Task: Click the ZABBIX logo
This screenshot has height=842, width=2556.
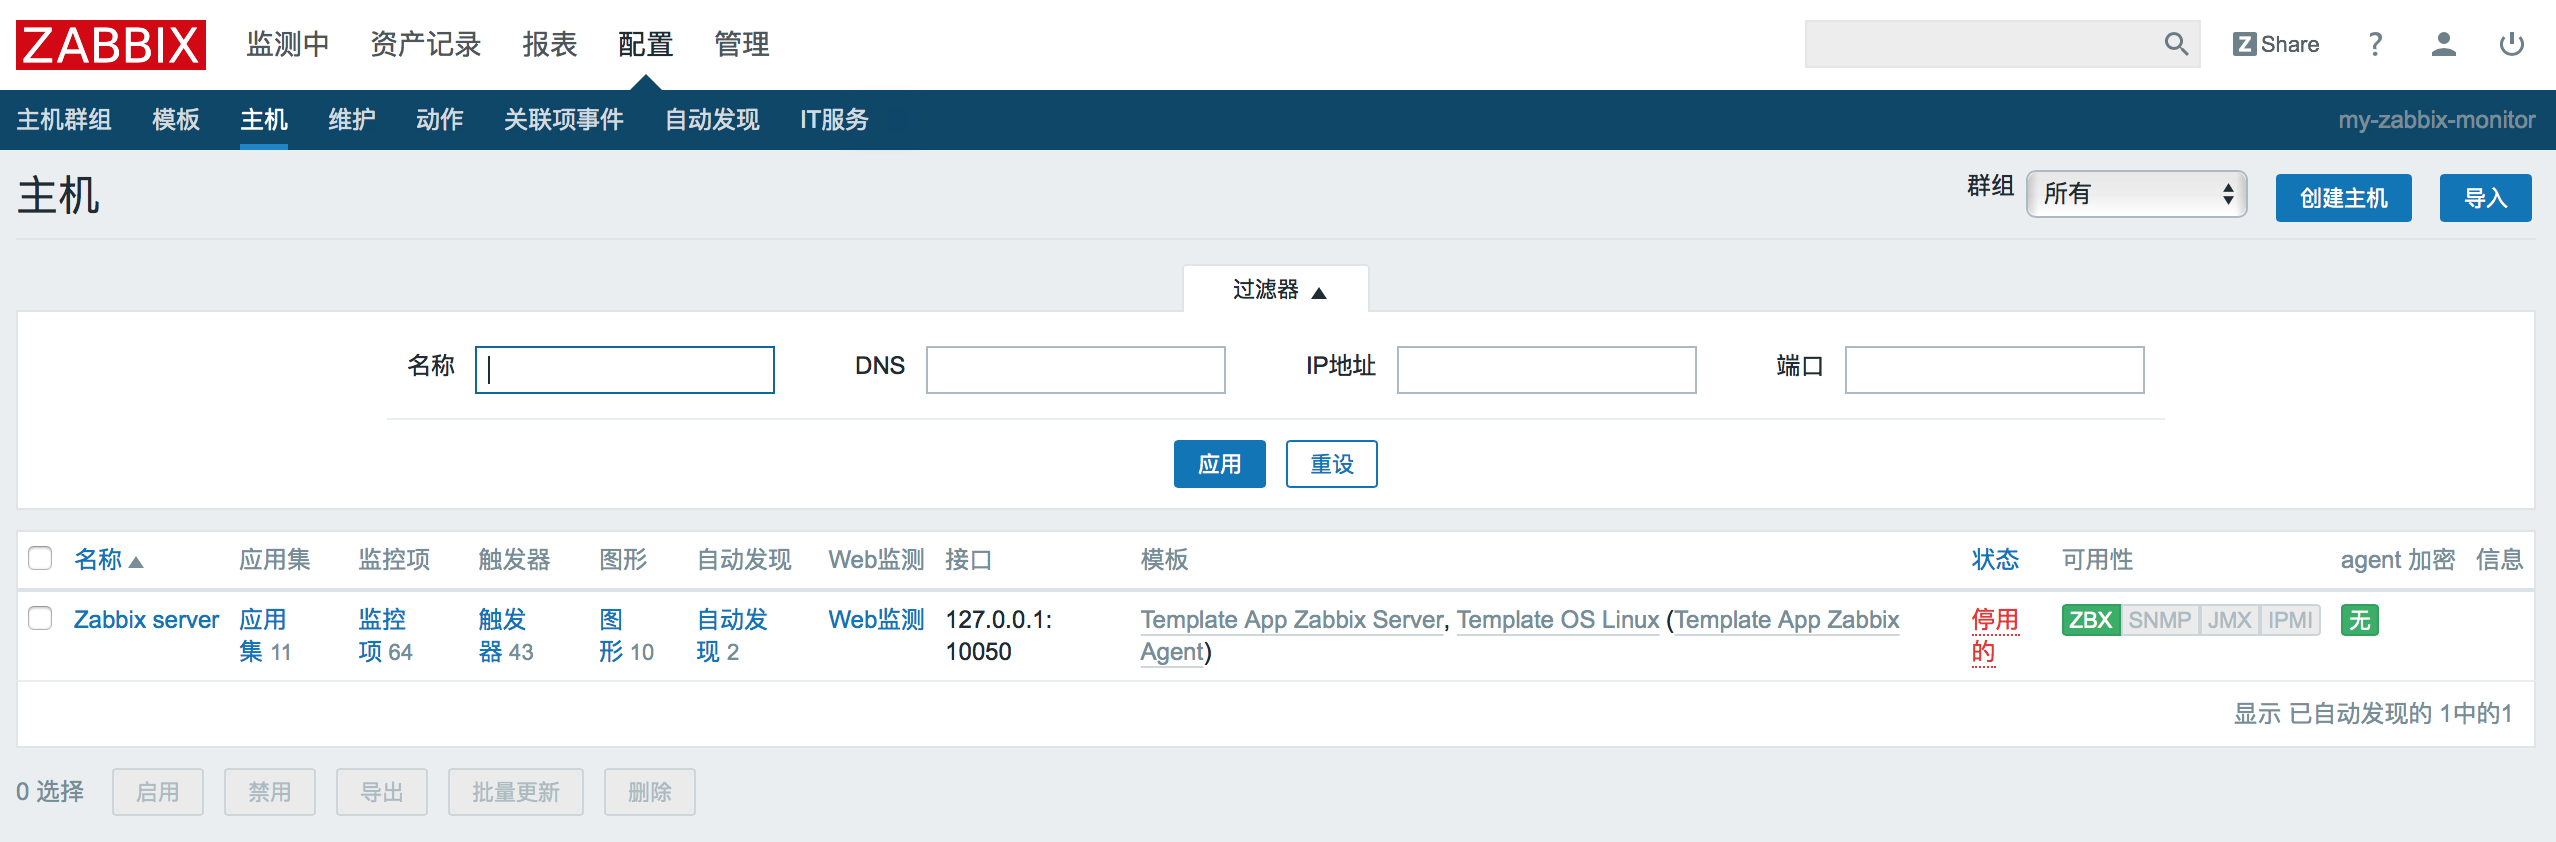Action: point(111,45)
